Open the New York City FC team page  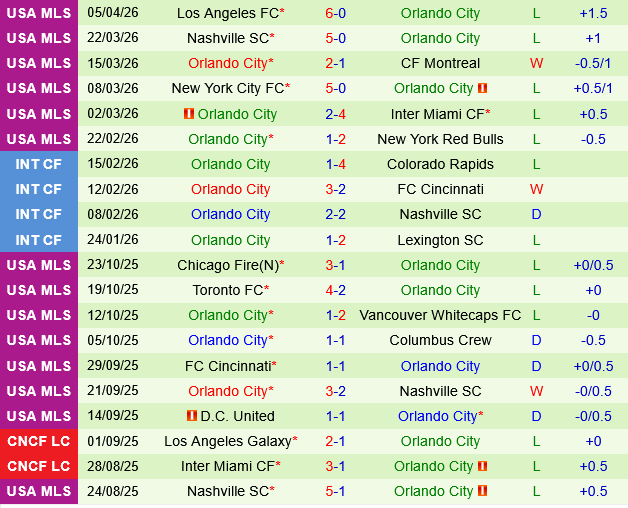point(227,88)
